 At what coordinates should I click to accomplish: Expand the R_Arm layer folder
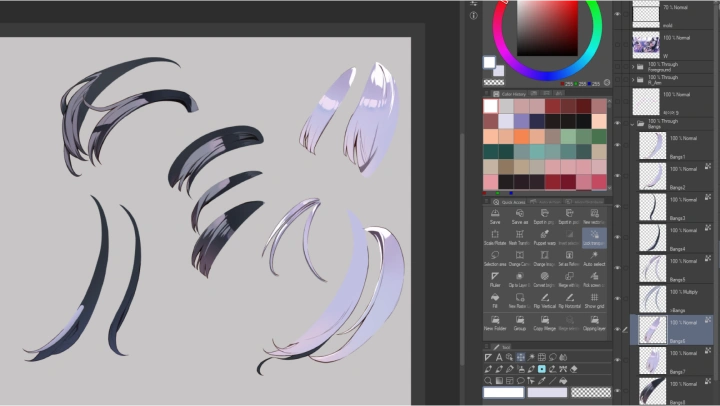pos(633,79)
